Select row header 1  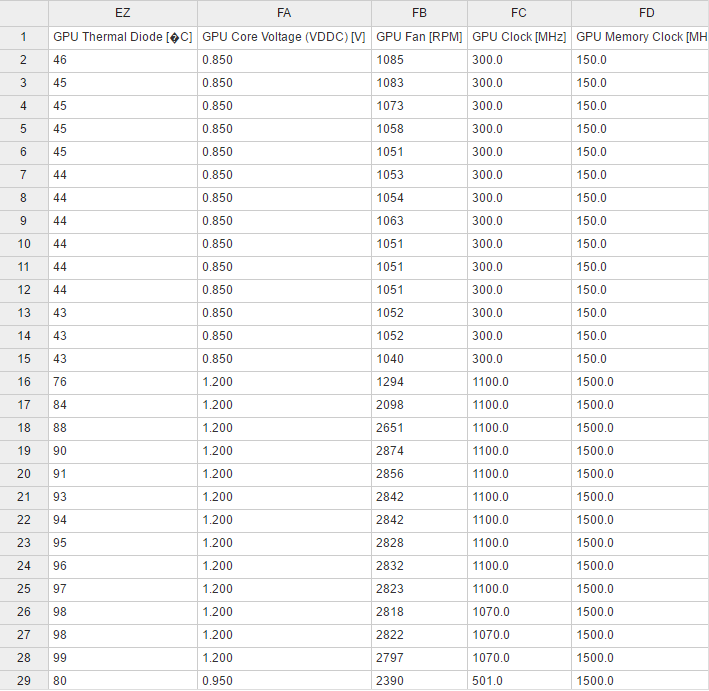24,37
